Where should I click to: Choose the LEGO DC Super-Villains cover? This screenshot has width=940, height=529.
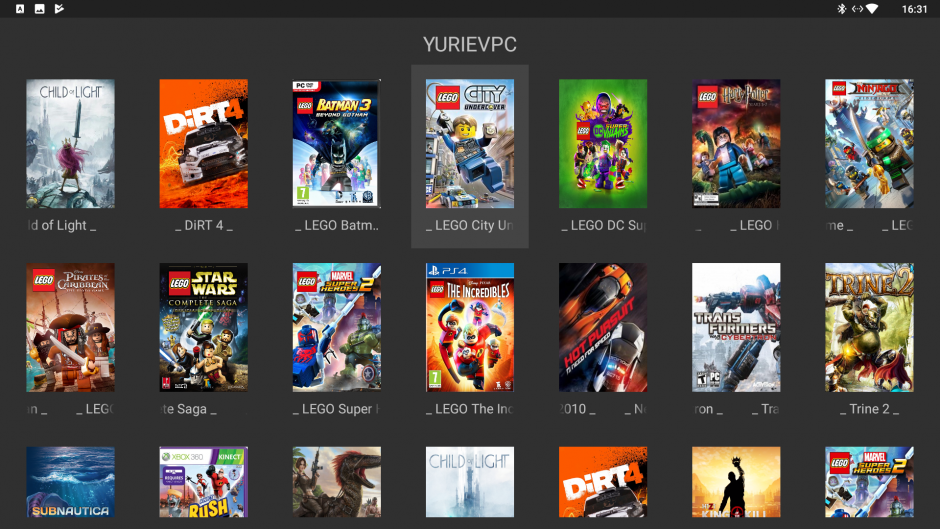(x=602, y=144)
